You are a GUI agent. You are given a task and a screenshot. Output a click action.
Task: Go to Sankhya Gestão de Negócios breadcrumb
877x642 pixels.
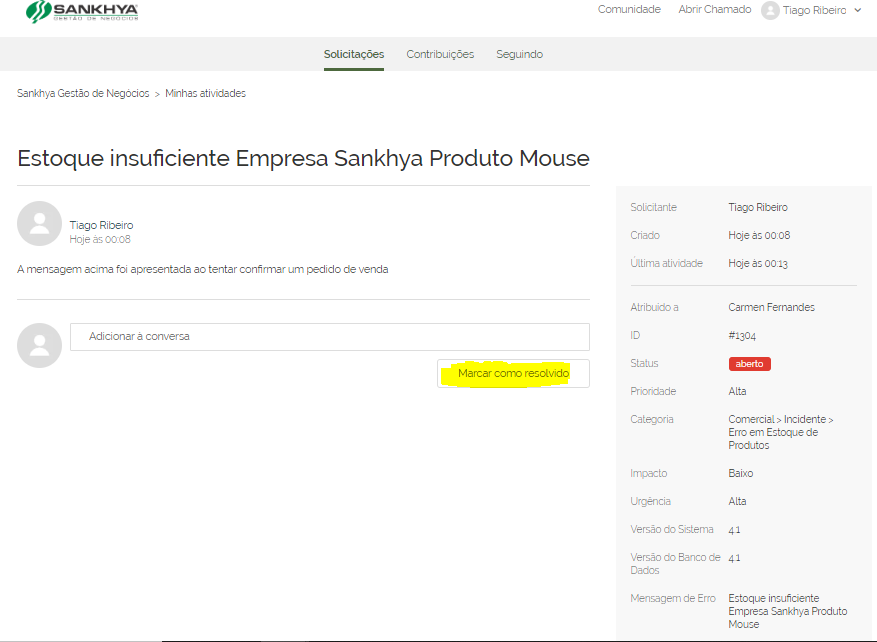(x=83, y=93)
